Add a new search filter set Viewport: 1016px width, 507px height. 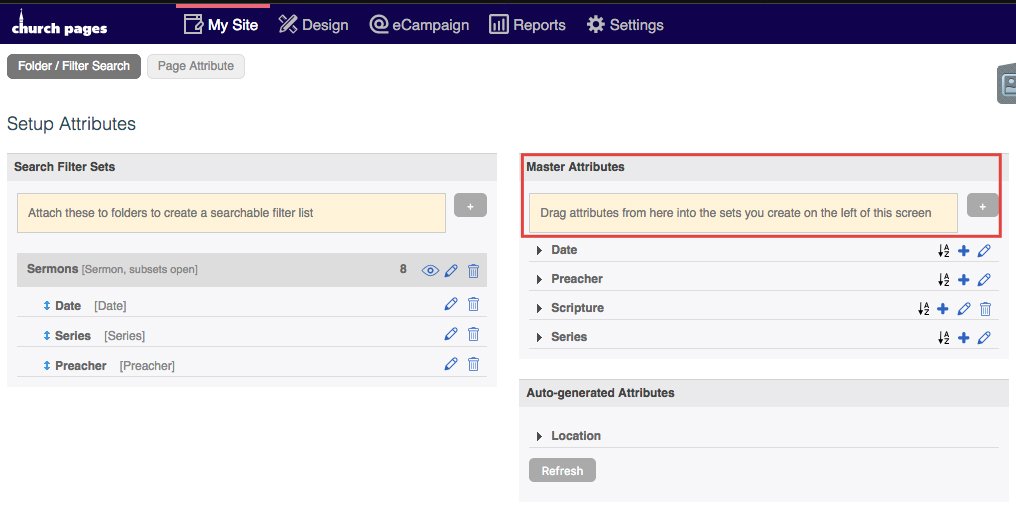[470, 206]
